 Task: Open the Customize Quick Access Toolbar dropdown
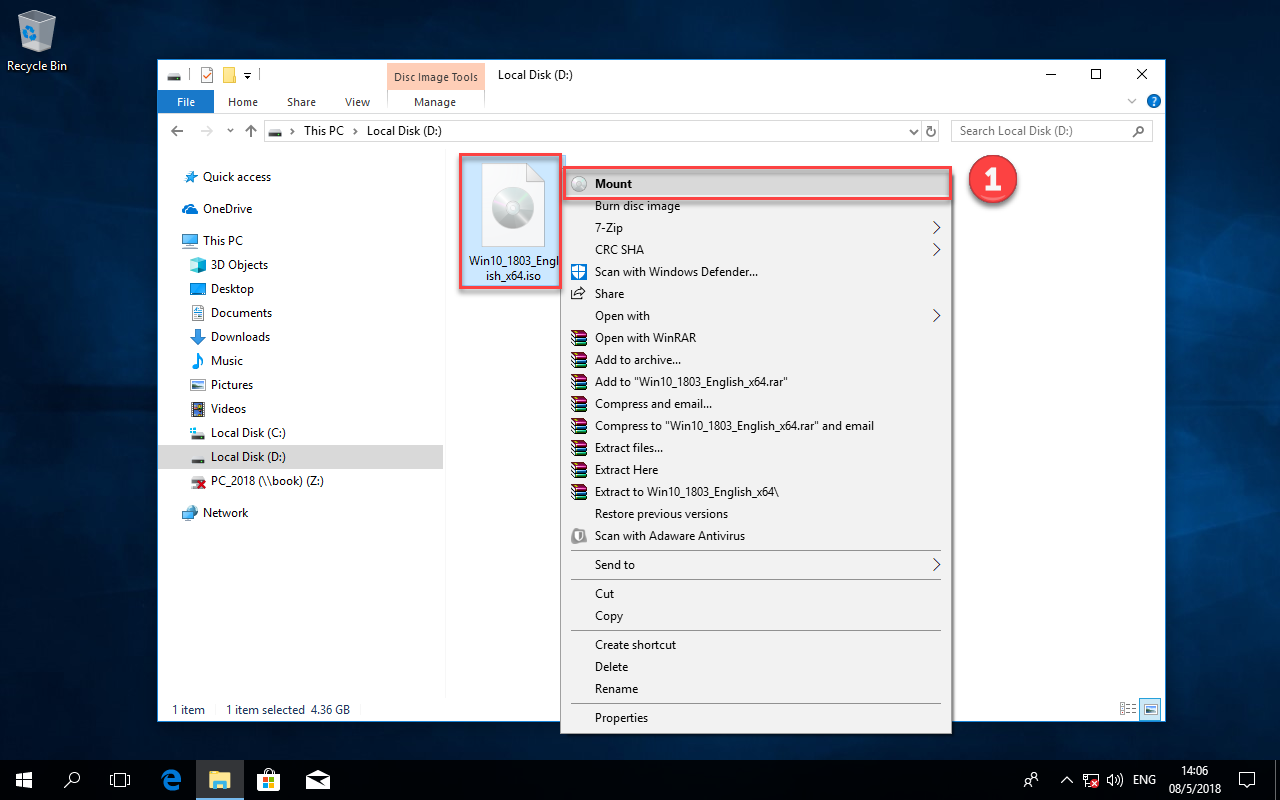pos(247,75)
